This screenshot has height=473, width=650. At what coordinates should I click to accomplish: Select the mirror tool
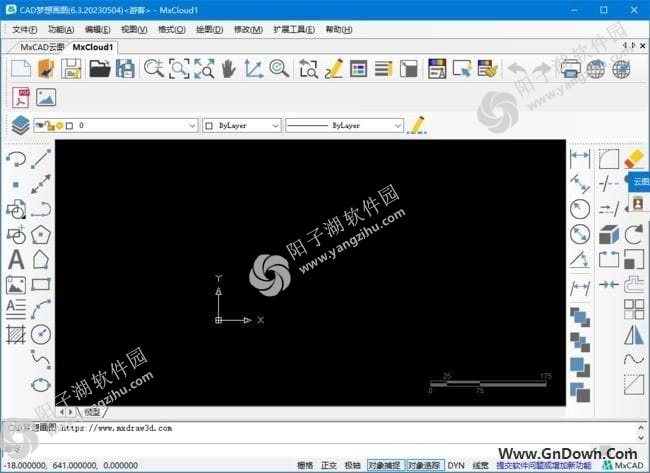tap(634, 335)
